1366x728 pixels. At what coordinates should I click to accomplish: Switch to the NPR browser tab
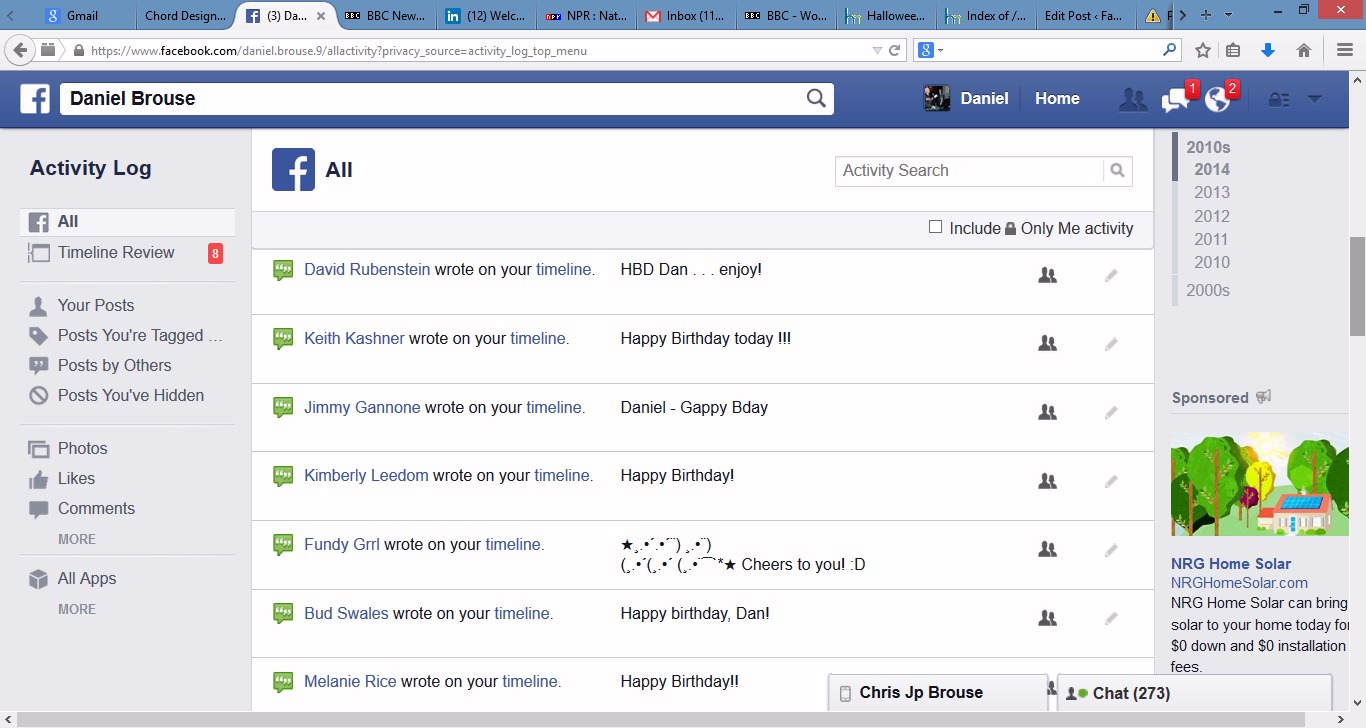point(586,16)
